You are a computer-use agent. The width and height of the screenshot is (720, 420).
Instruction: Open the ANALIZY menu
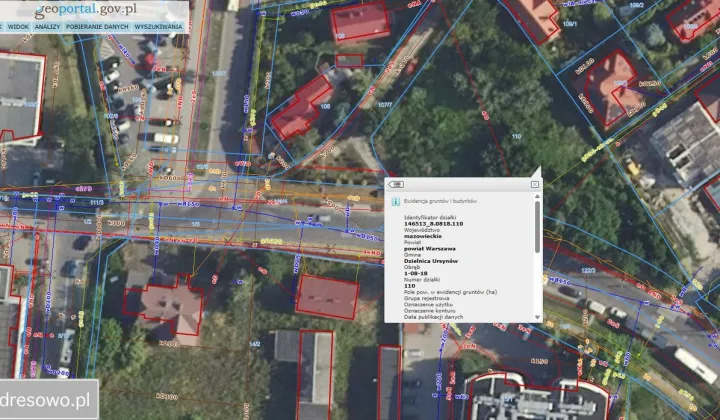pos(47,27)
